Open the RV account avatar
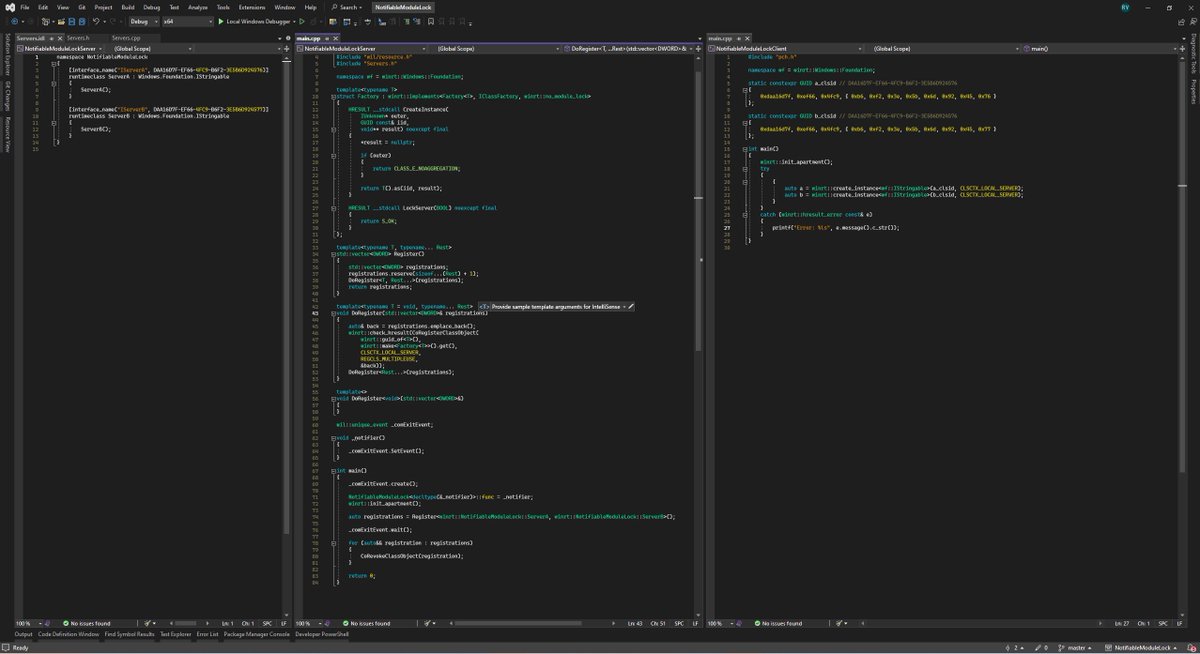This screenshot has height=654, width=1200. pyautogui.click(x=1125, y=8)
